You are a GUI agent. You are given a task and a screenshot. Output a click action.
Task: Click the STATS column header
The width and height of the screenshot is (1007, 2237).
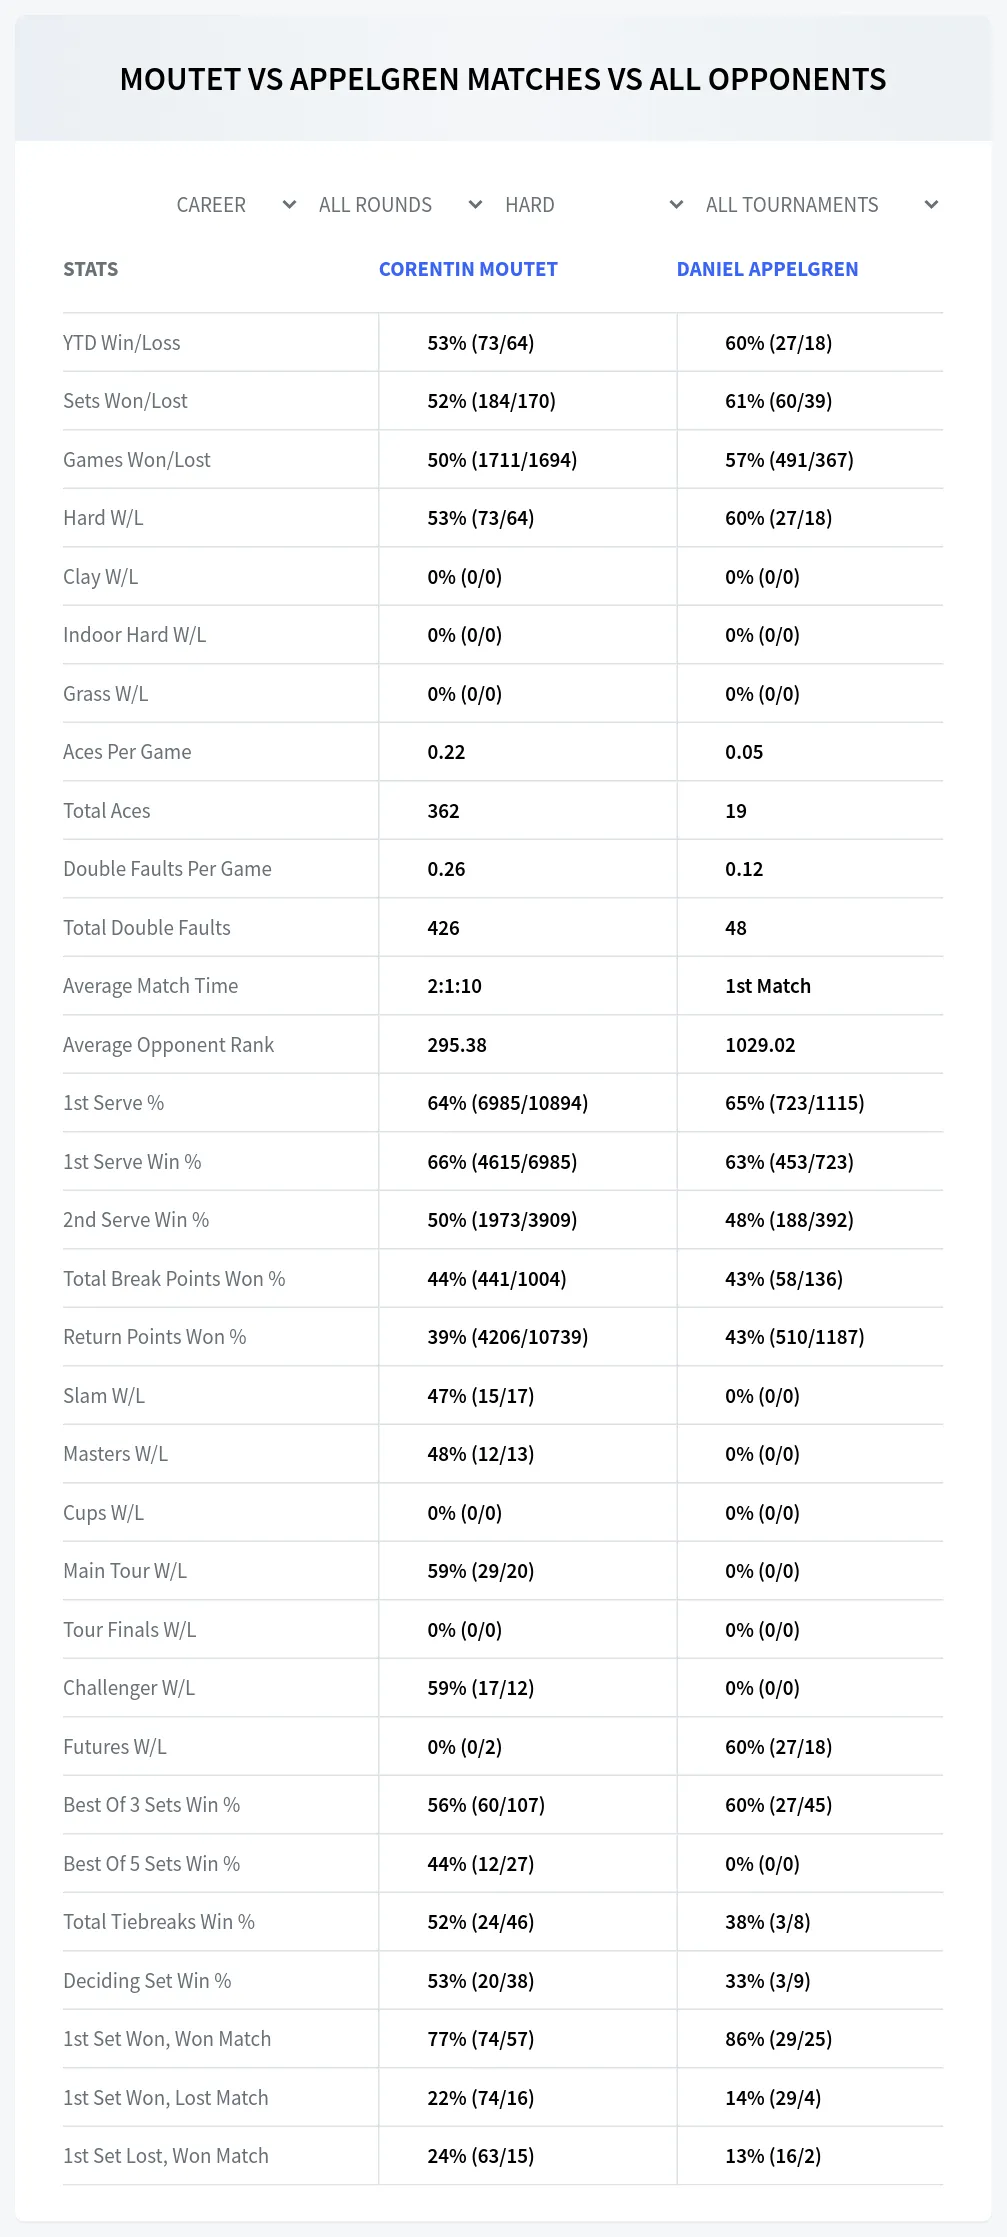click(x=91, y=269)
